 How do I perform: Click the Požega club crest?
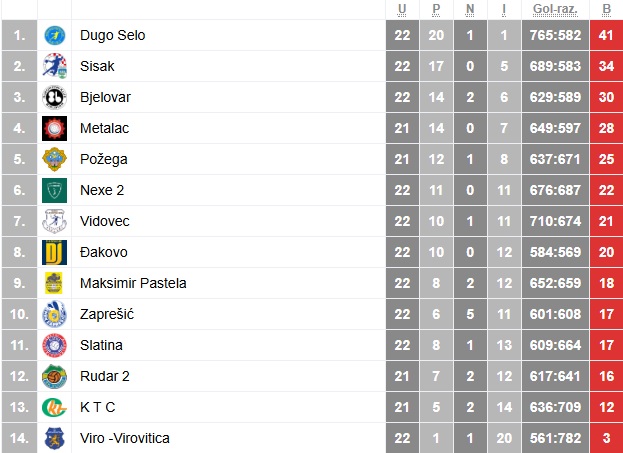54,159
